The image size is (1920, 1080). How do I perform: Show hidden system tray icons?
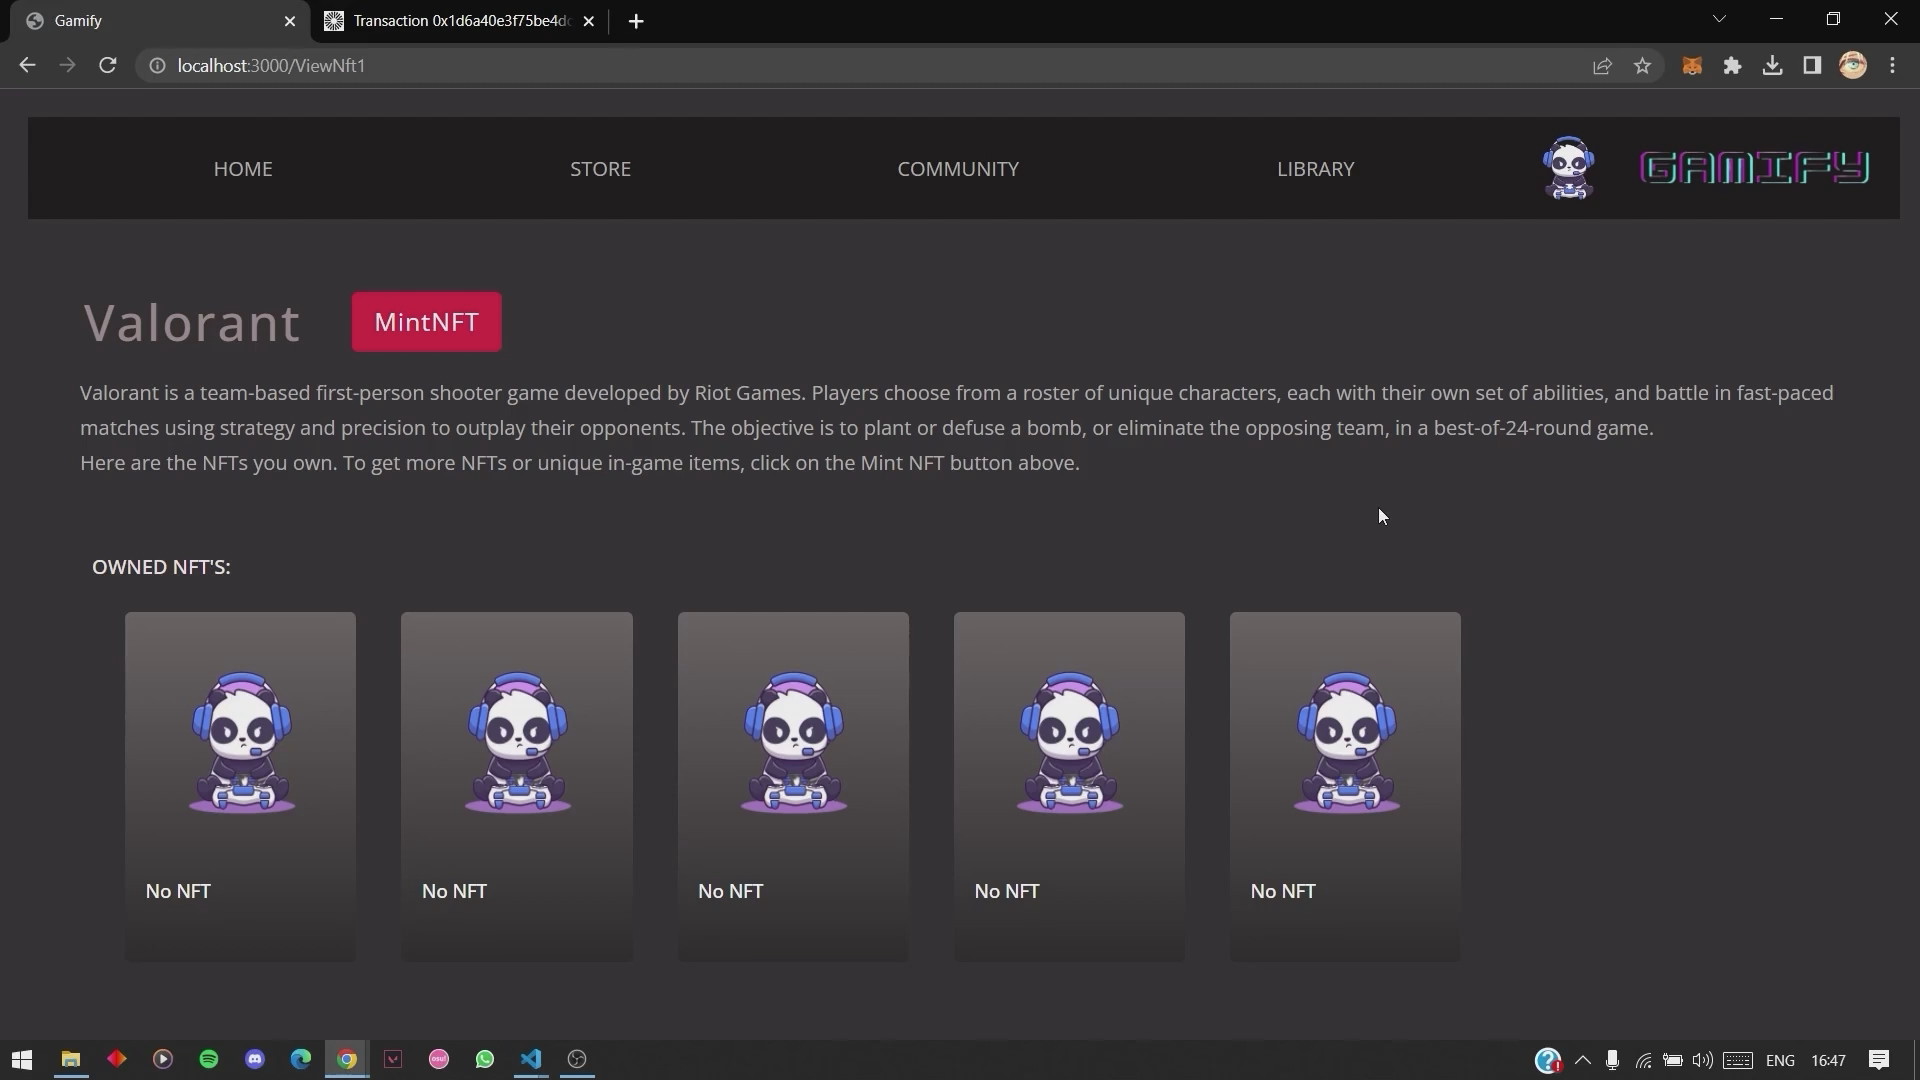point(1582,1060)
